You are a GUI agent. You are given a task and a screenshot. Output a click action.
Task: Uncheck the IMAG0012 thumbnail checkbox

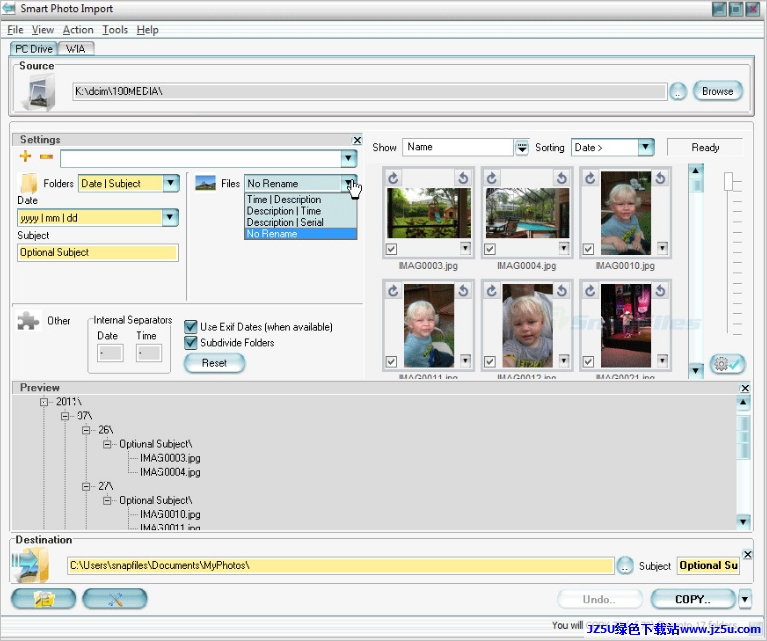(x=490, y=362)
